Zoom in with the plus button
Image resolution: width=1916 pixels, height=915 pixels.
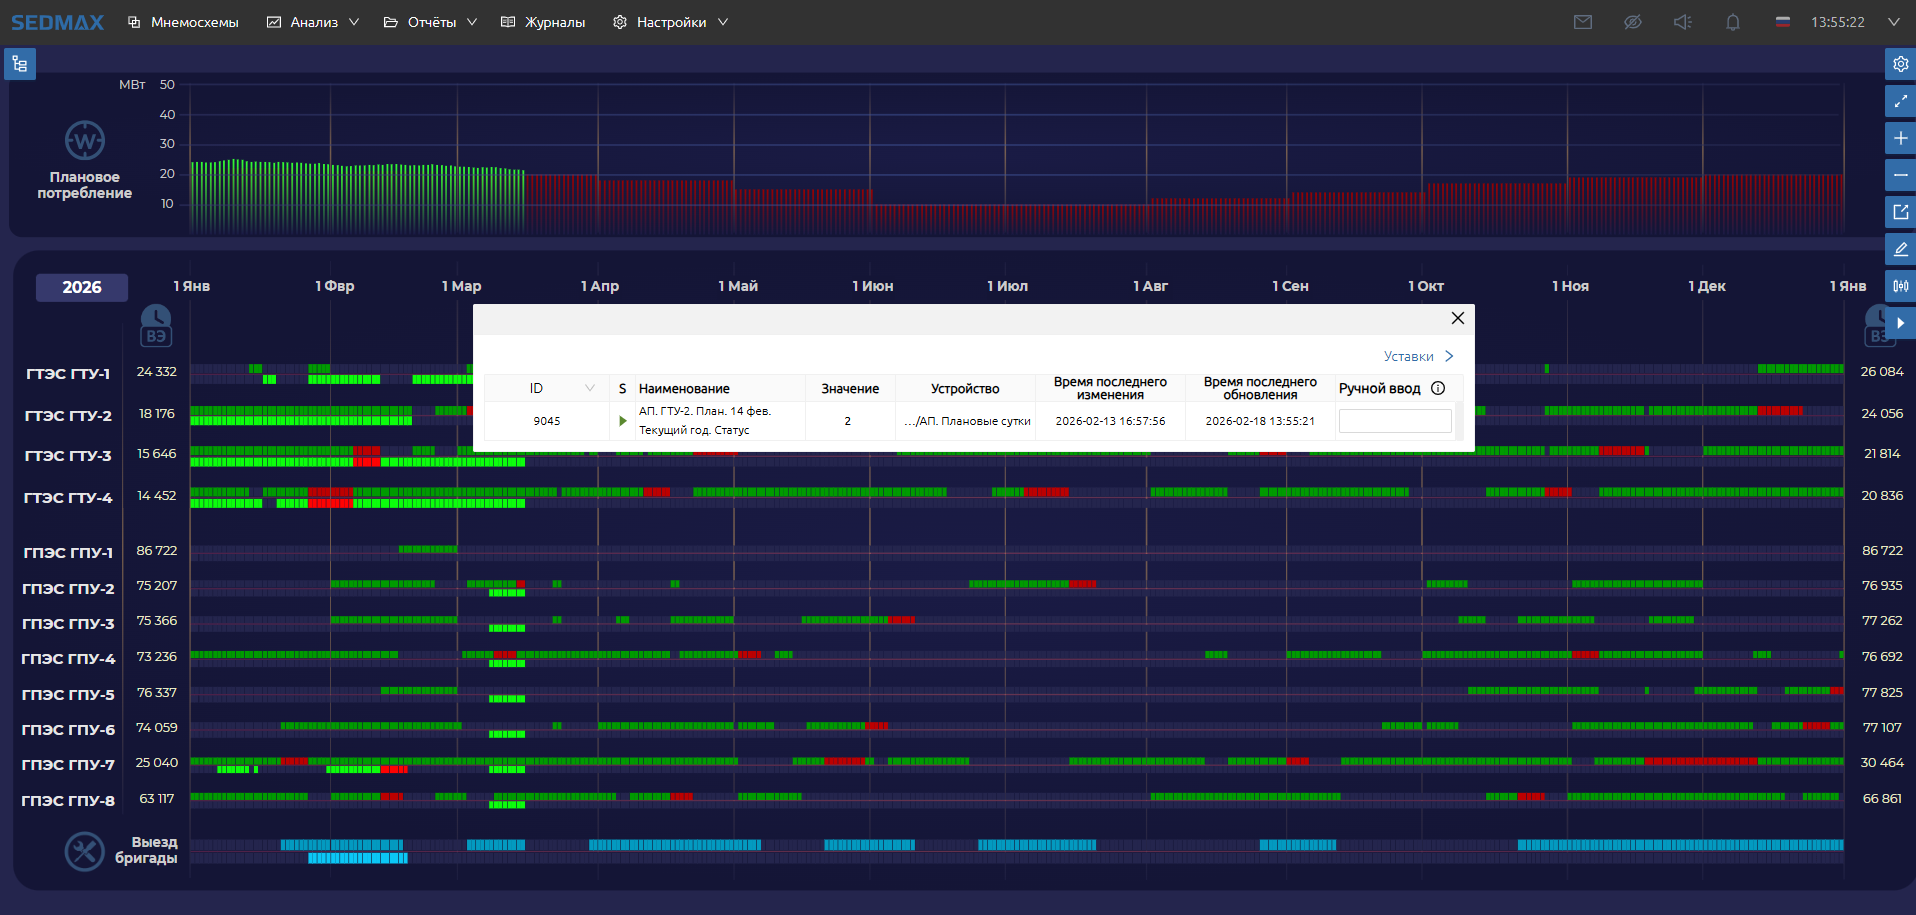(1900, 138)
